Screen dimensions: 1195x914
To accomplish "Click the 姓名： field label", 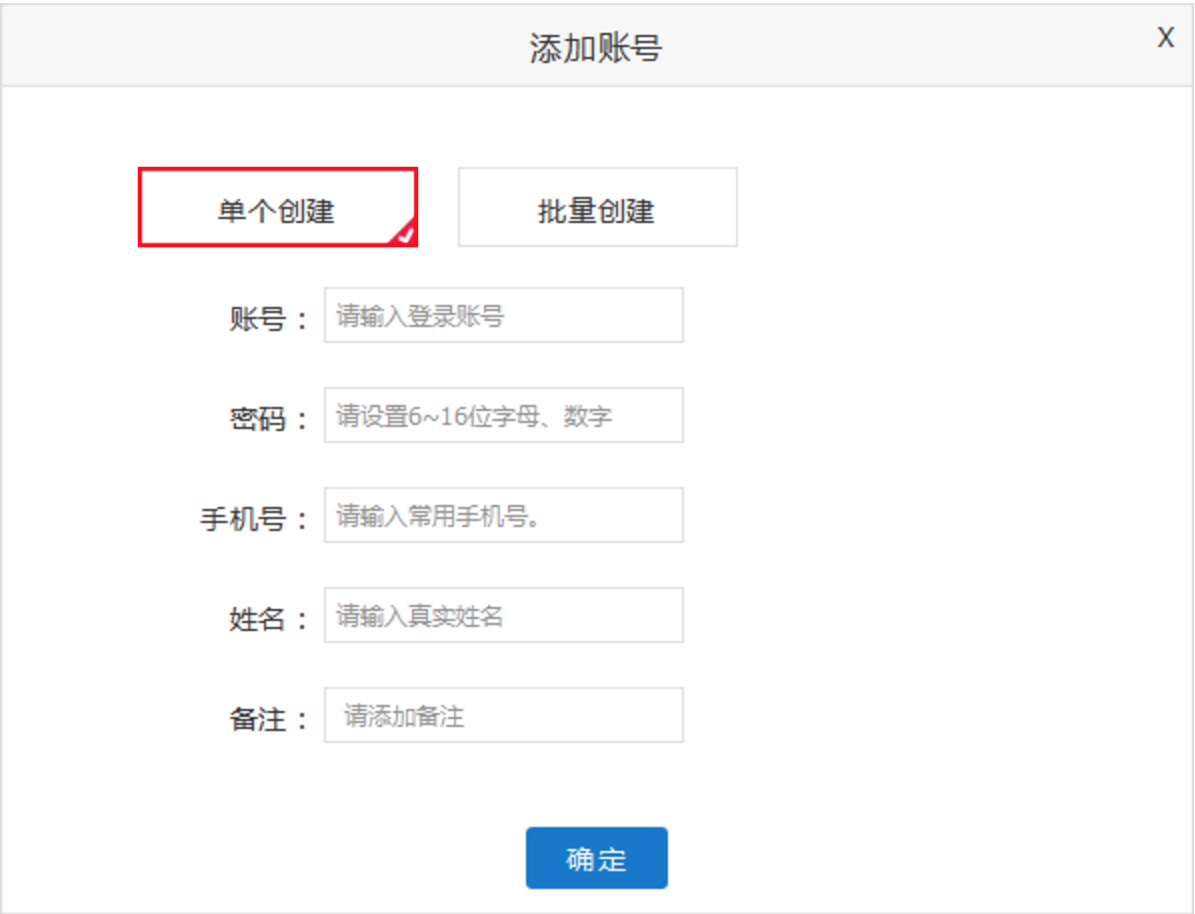I will (x=268, y=619).
